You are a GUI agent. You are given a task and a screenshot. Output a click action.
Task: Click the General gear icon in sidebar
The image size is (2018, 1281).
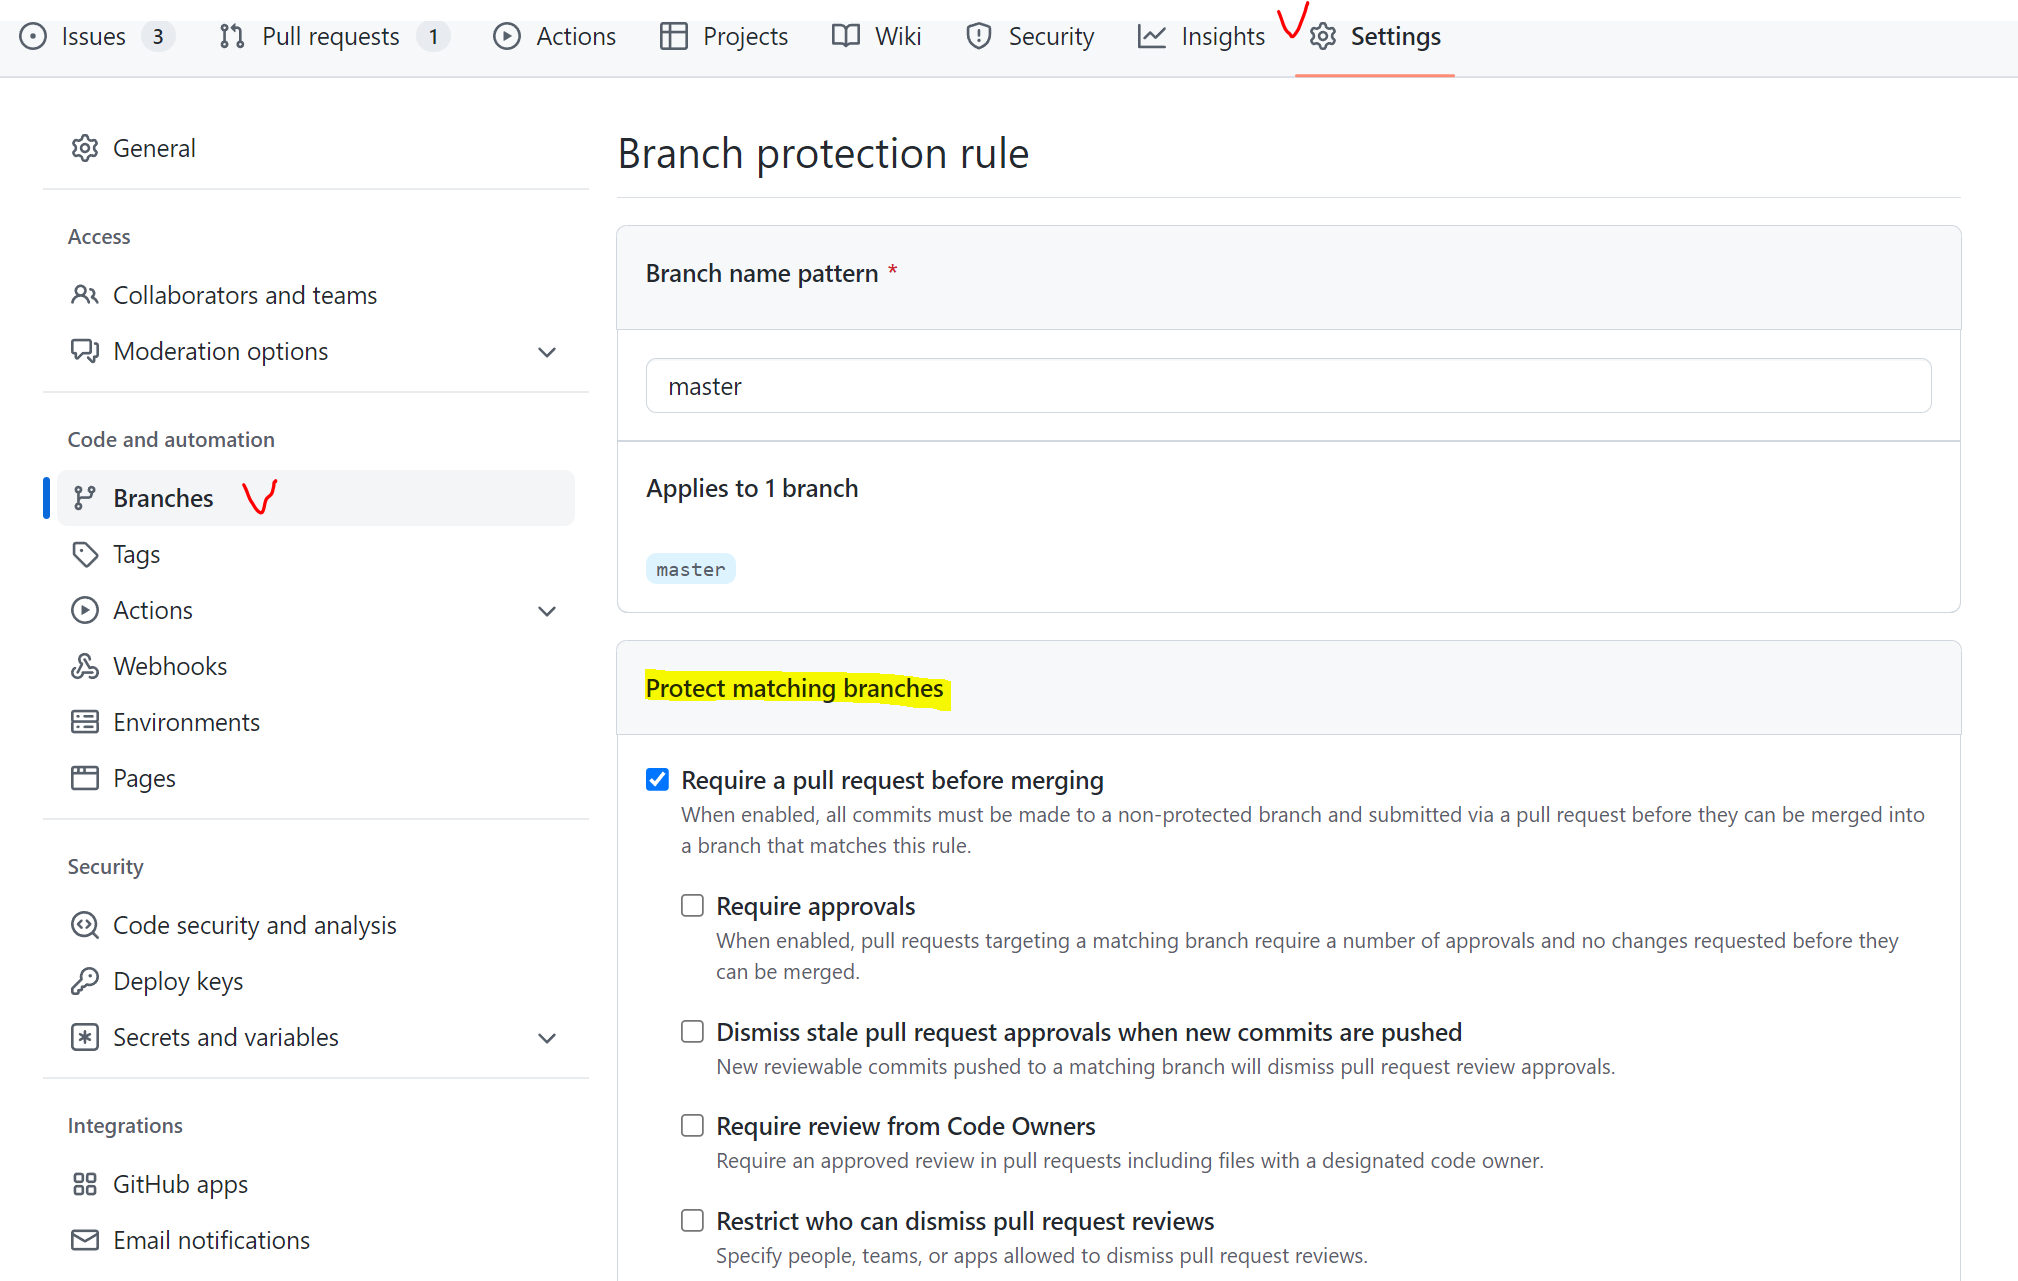point(85,148)
